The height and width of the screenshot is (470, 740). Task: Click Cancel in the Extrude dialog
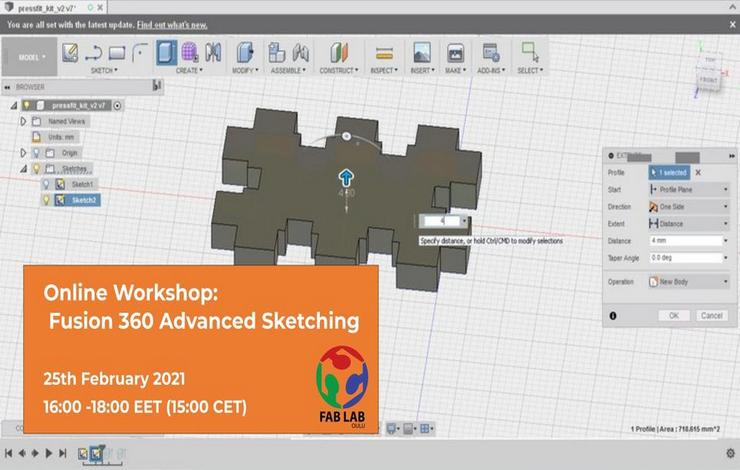(712, 316)
